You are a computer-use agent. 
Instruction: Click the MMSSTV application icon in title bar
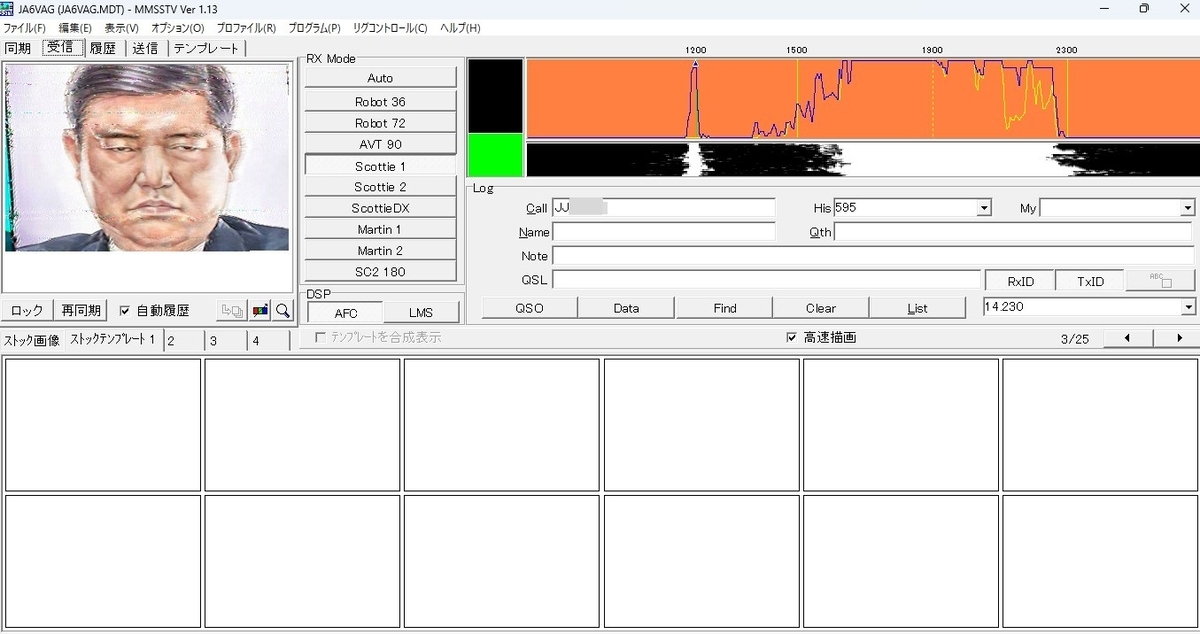click(7, 8)
